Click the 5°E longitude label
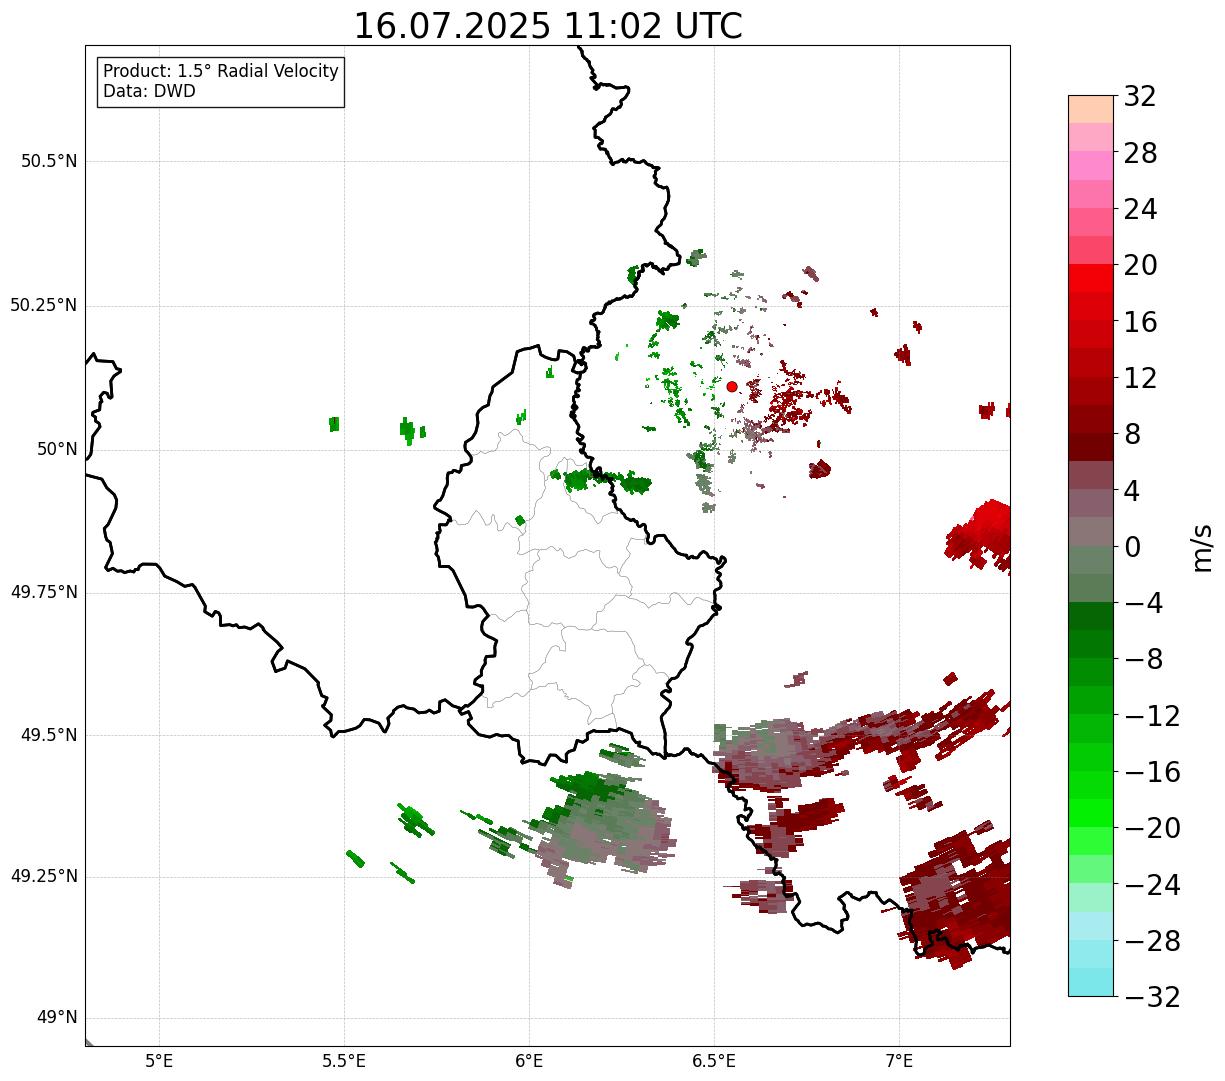Viewport: 1225px width, 1081px height. point(159,1060)
